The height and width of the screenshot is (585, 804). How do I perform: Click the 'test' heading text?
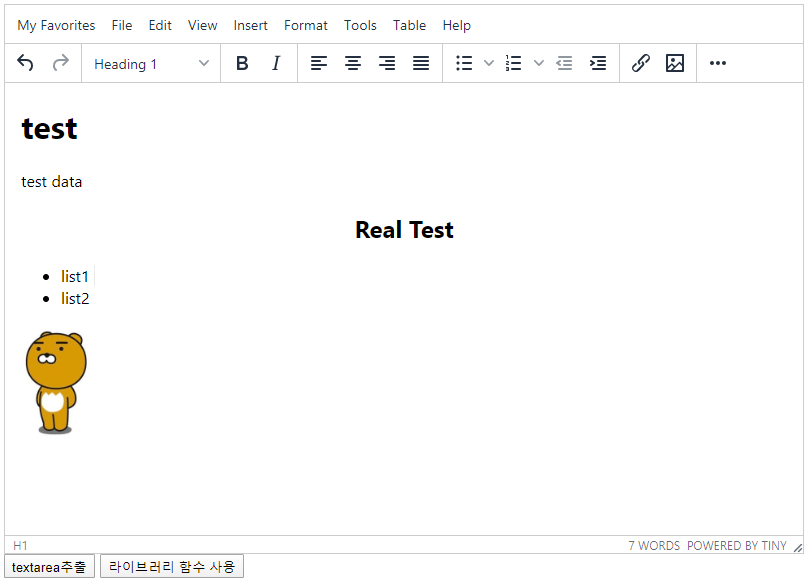[49, 128]
